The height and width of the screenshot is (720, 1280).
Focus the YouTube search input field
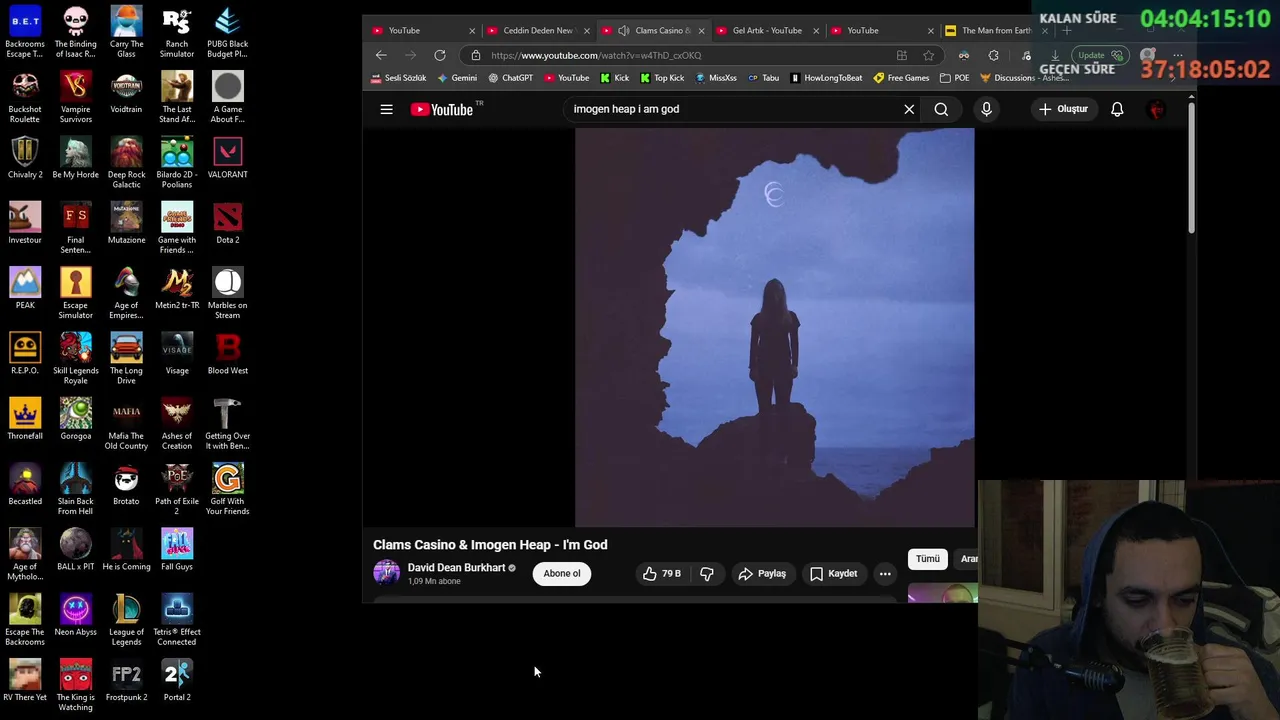[x=735, y=109]
